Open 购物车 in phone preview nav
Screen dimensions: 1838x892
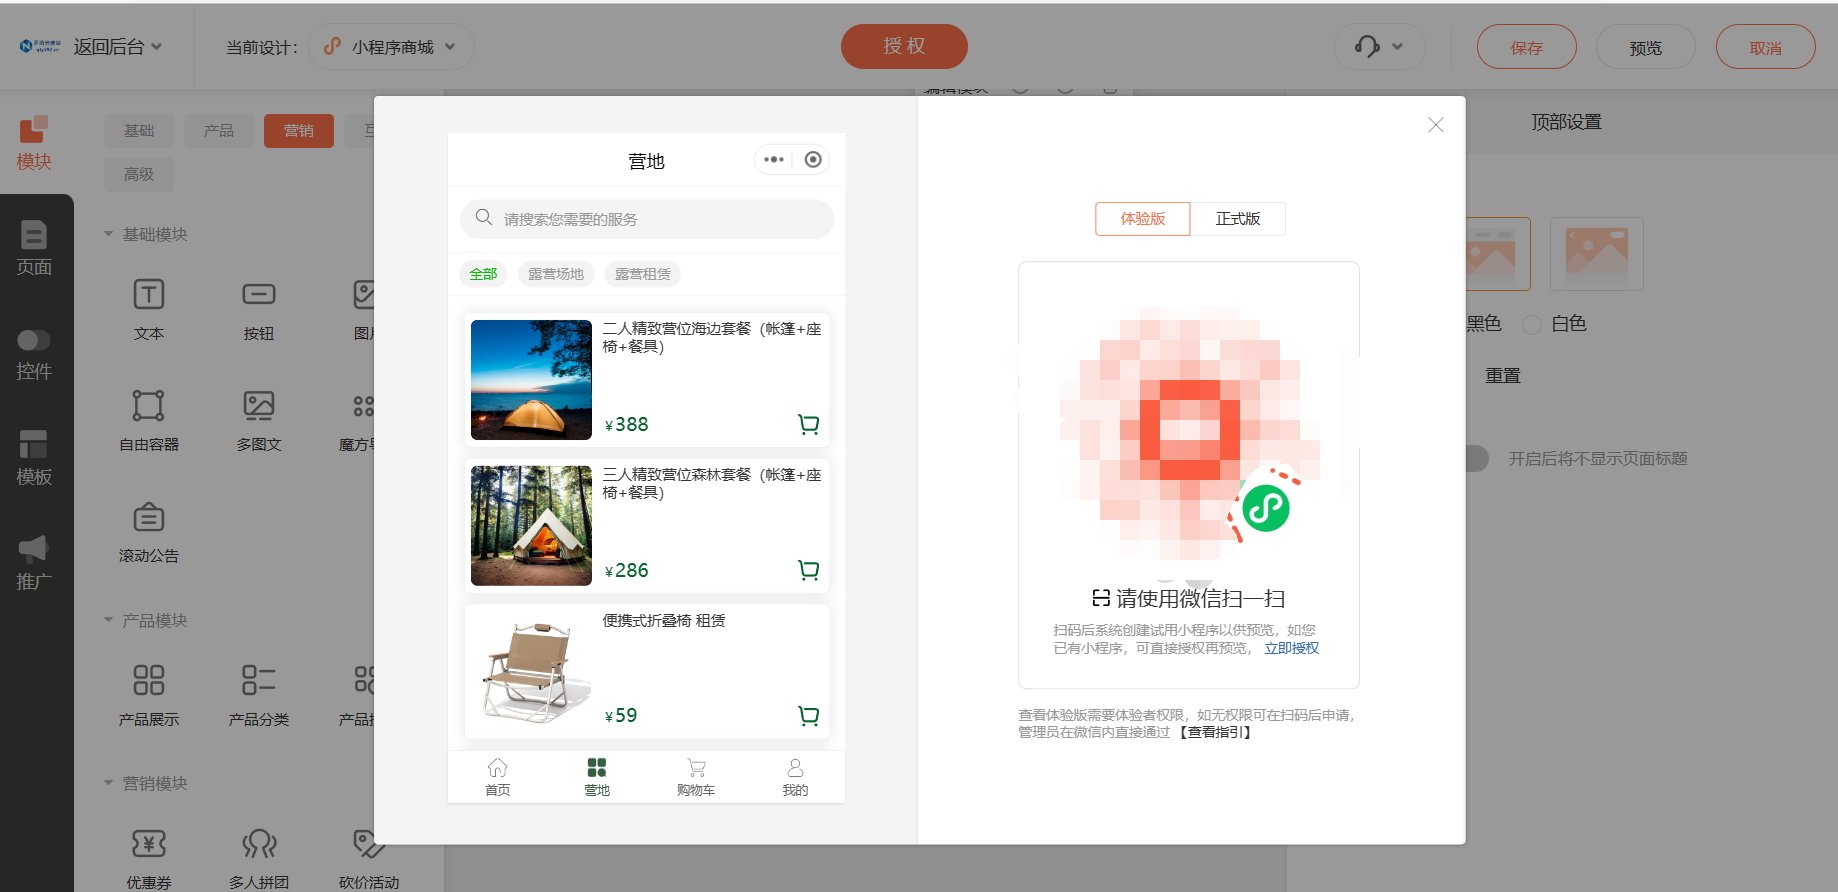point(696,777)
